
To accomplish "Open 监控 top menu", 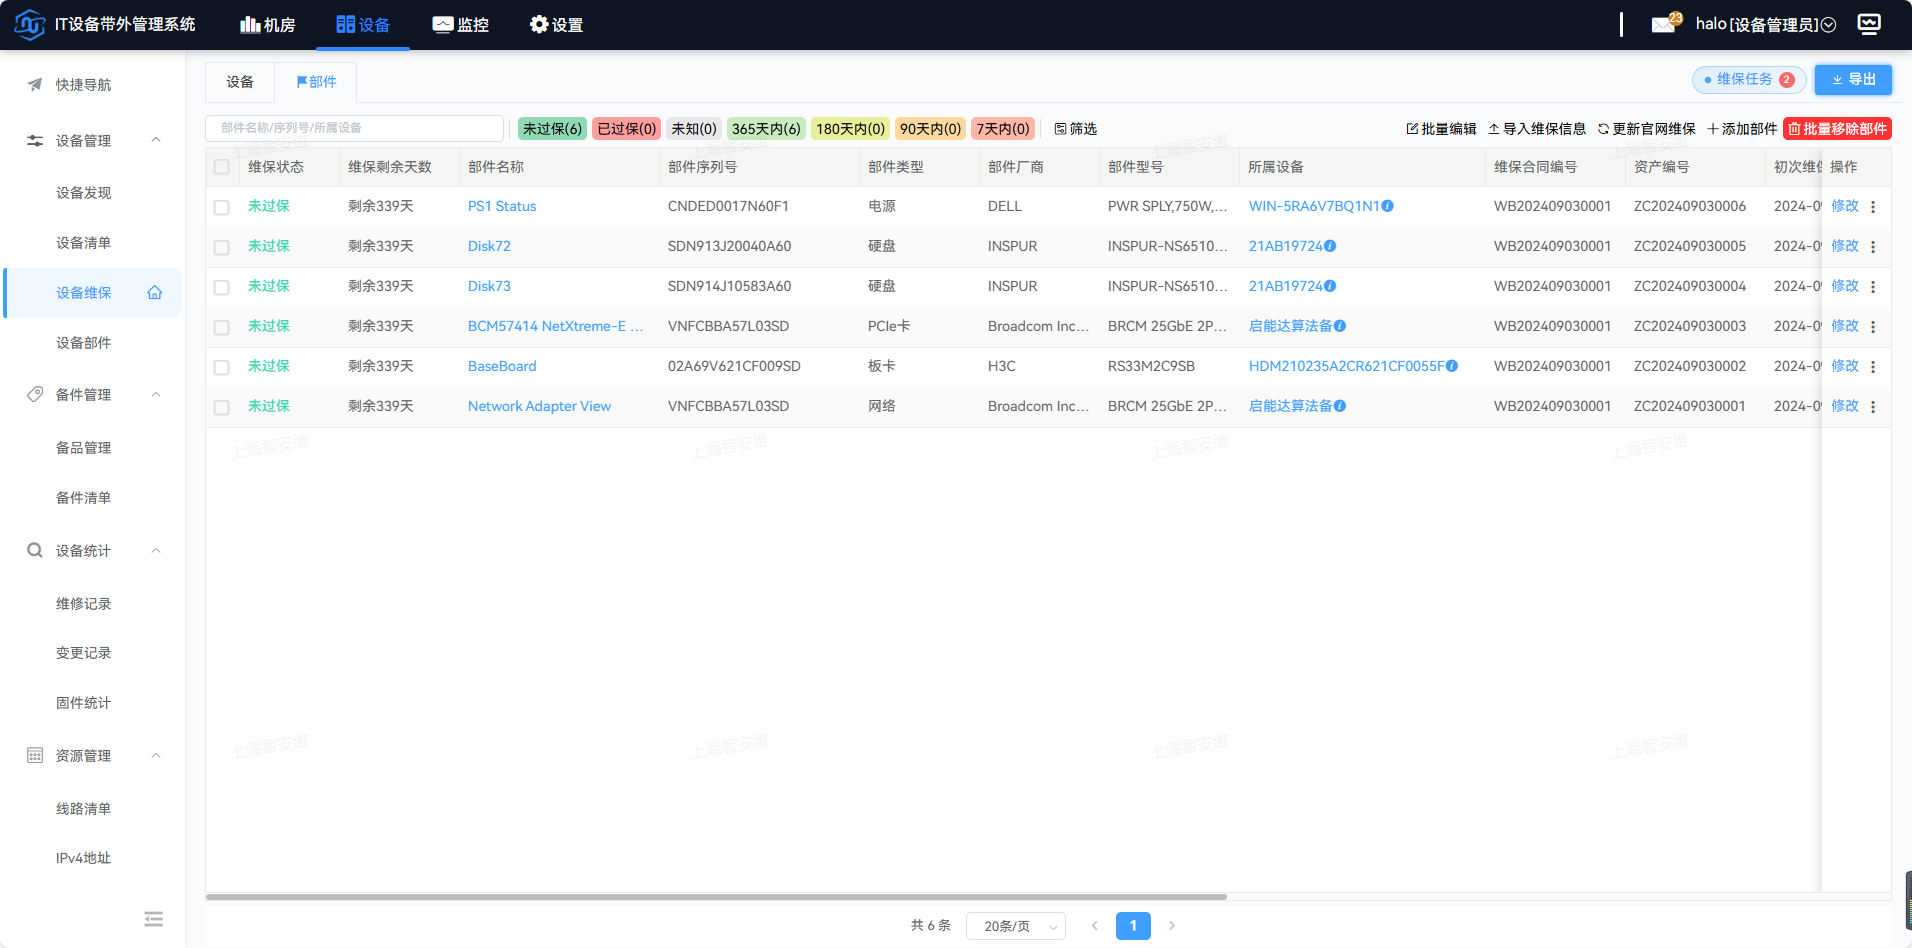I will coord(460,24).
